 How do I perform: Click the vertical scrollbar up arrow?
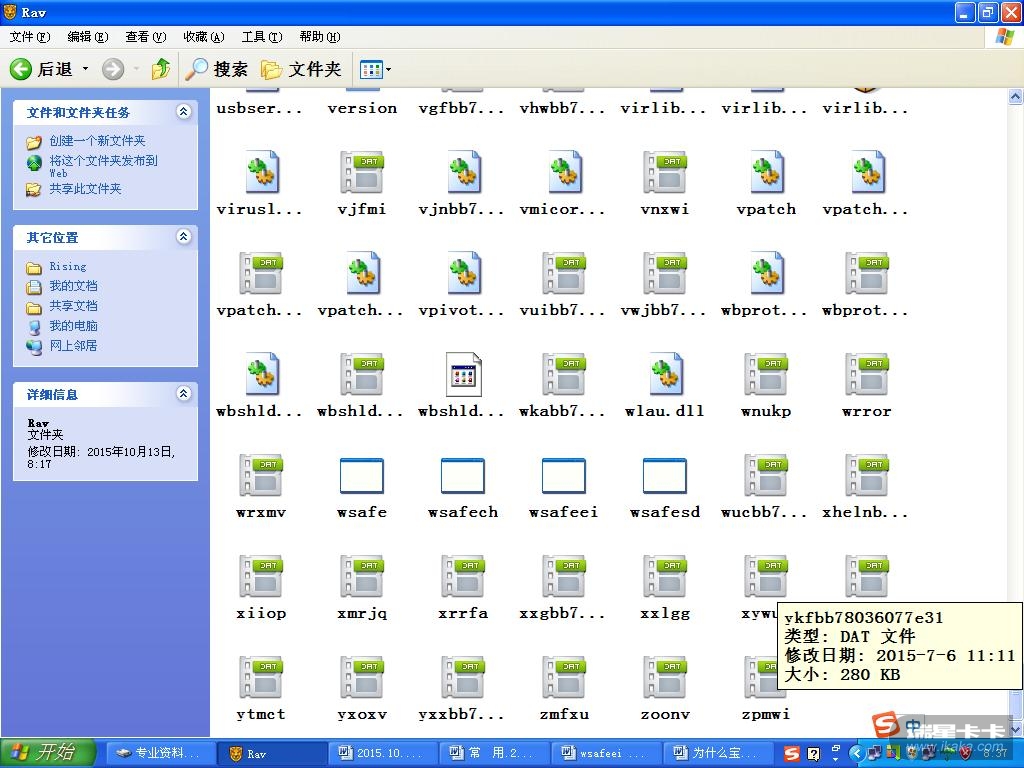point(1015,97)
